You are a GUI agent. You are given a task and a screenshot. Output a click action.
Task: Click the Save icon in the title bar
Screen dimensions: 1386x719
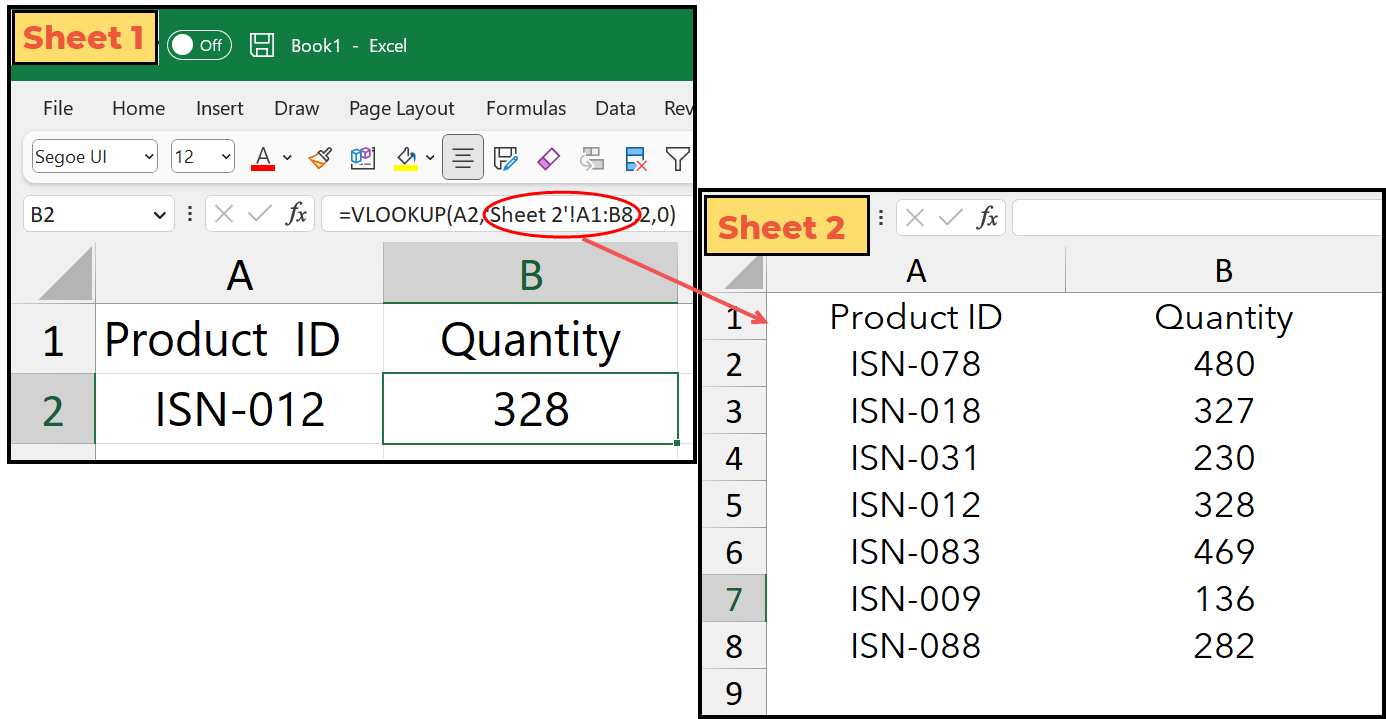click(x=262, y=45)
